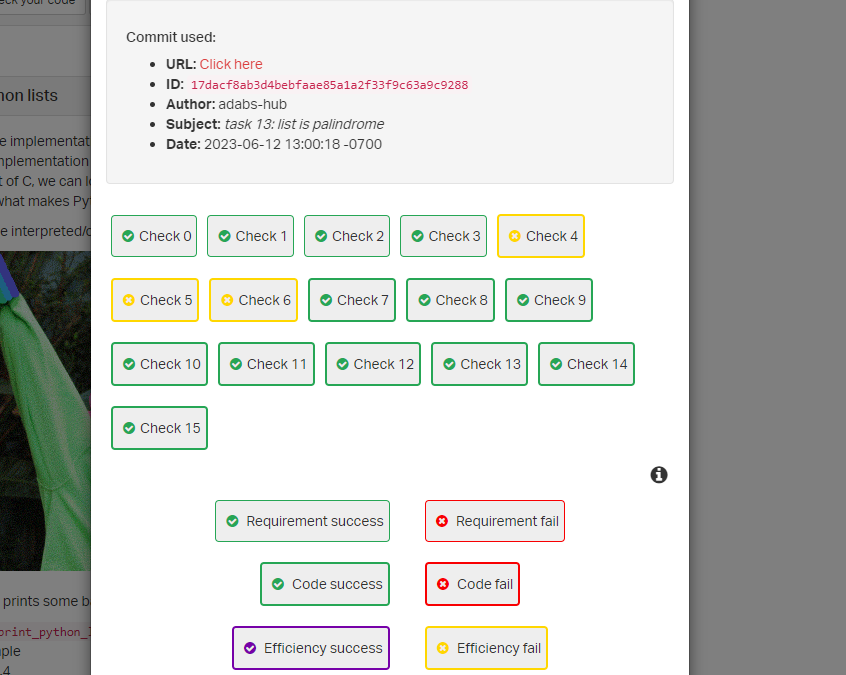Click the Requirement success legend badge

point(302,521)
